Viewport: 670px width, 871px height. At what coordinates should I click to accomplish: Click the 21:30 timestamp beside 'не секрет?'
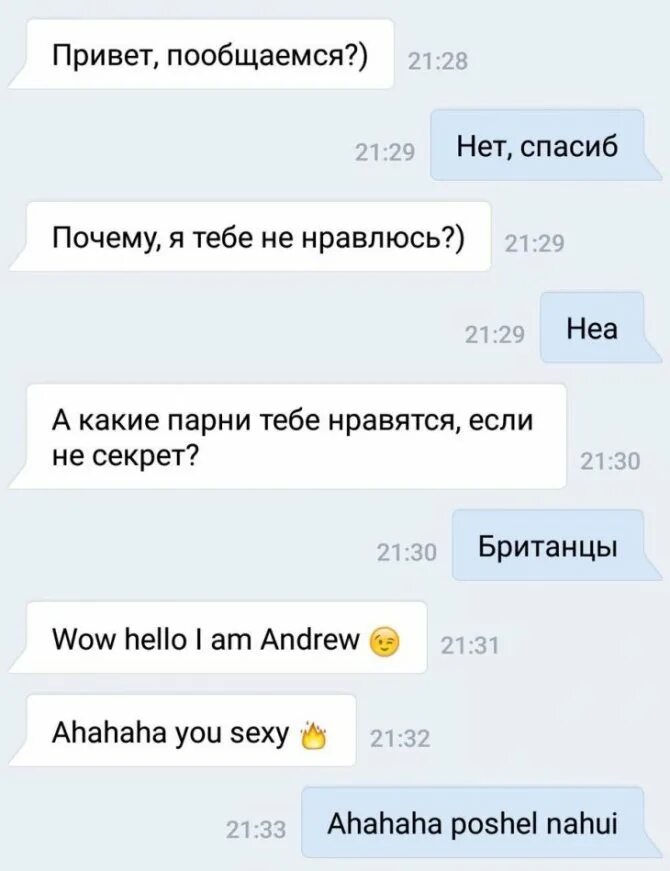point(610,462)
